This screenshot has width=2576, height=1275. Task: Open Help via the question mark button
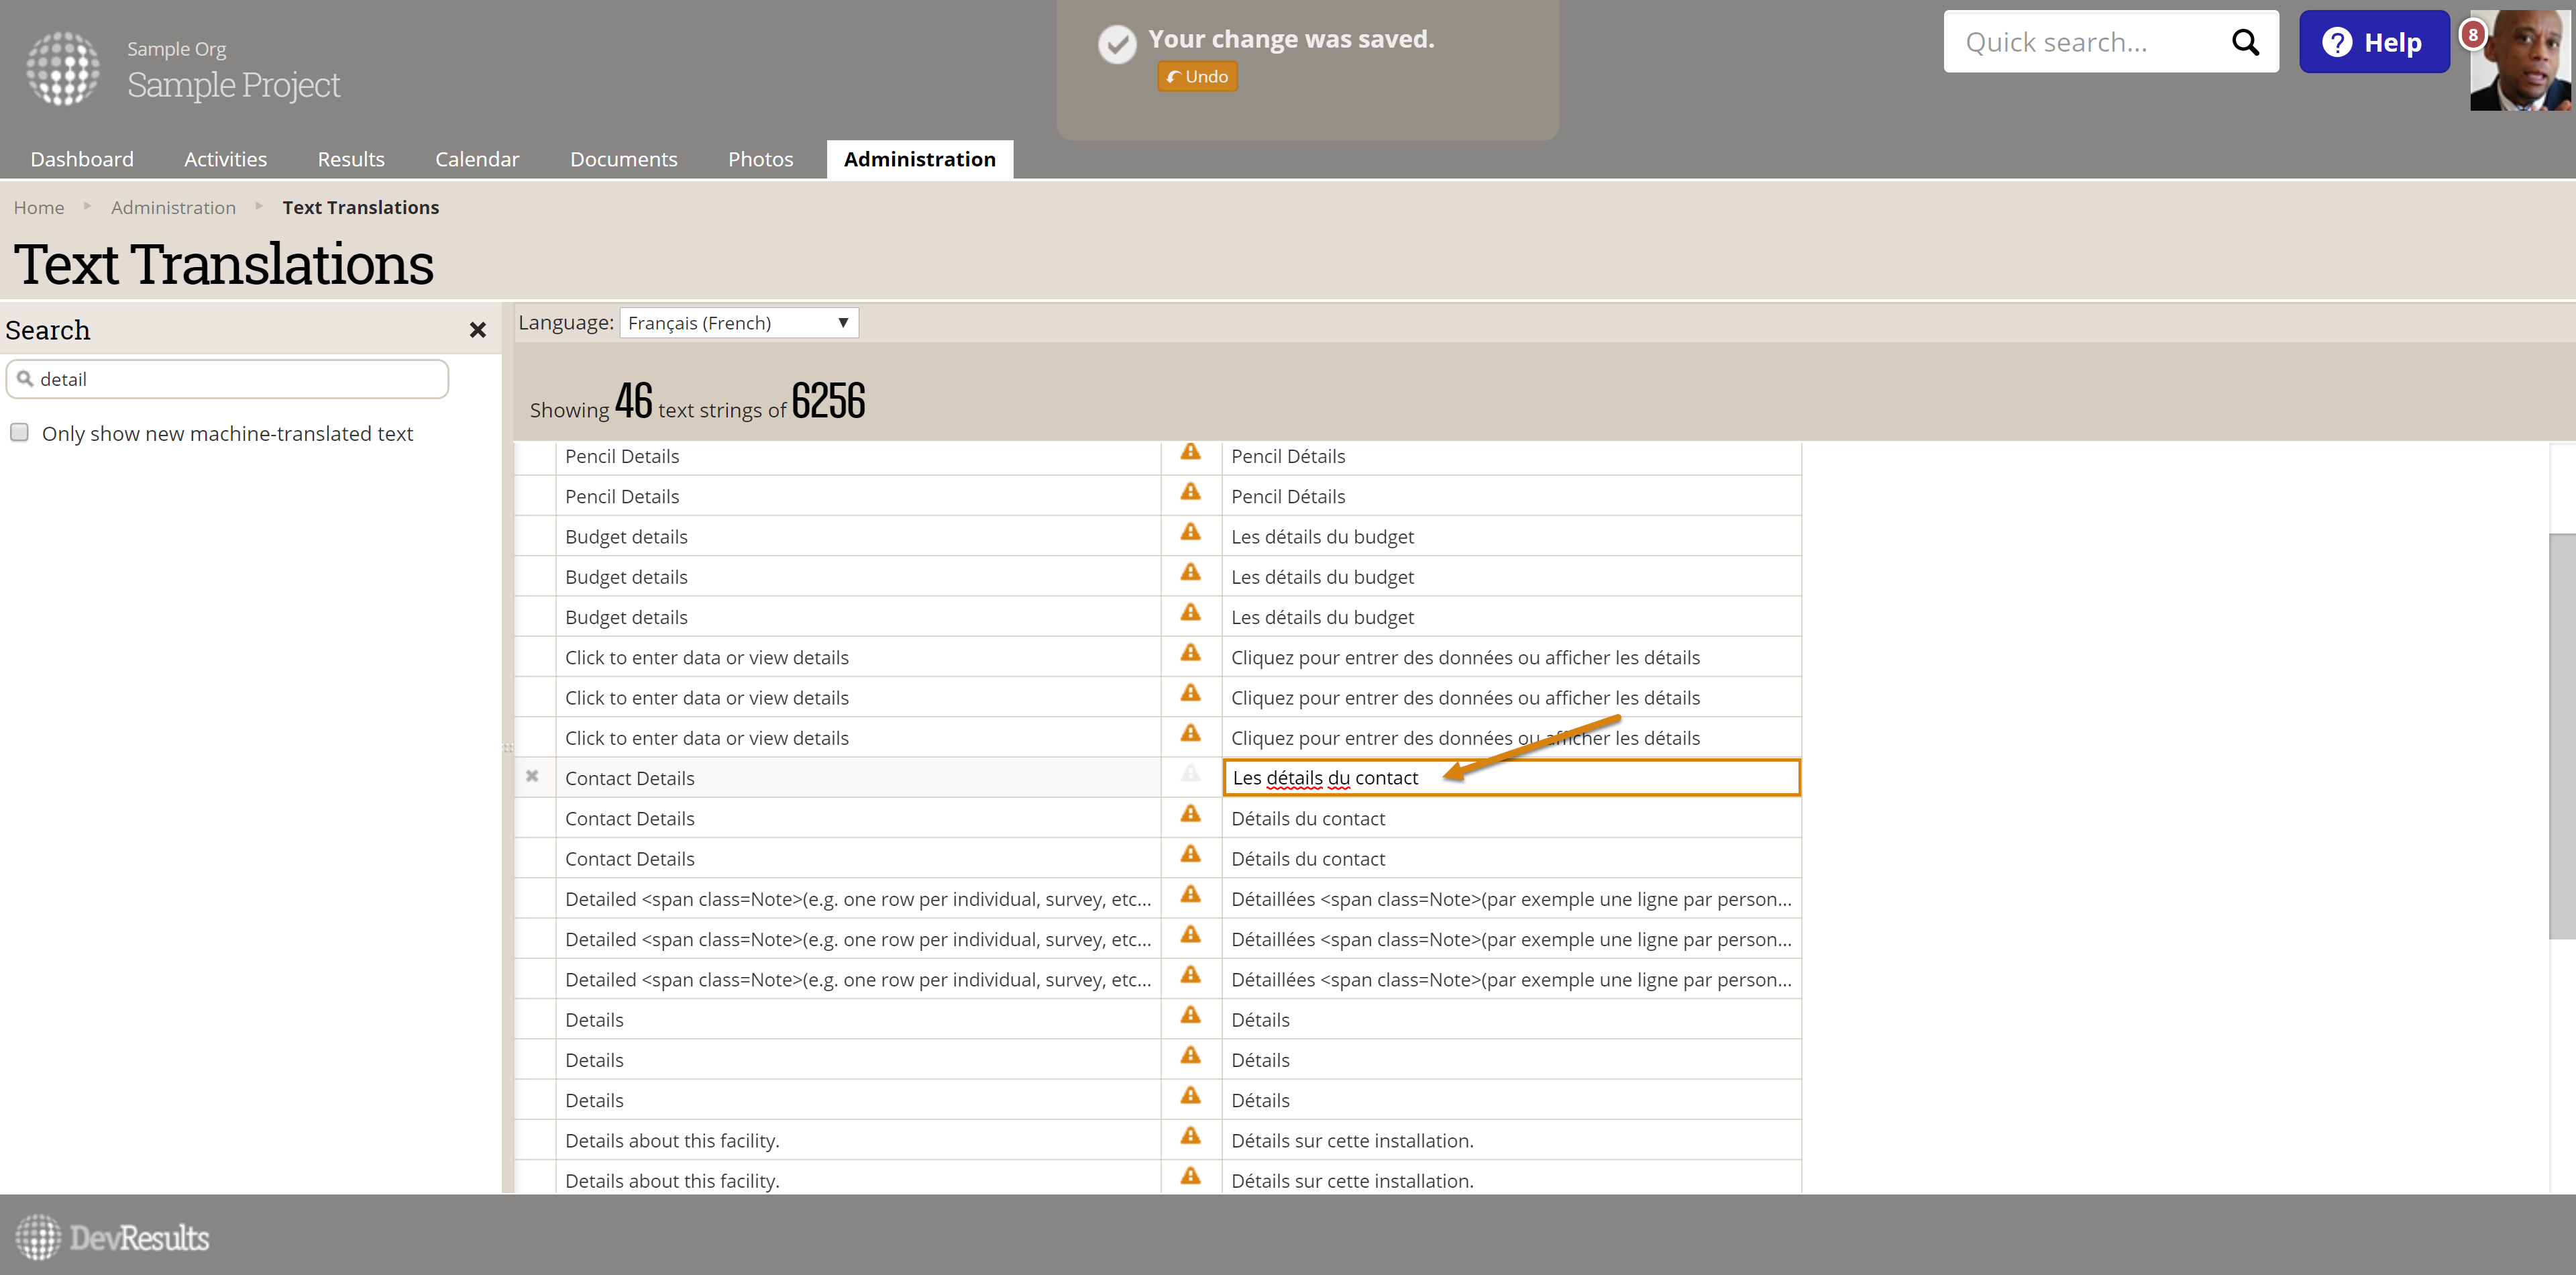pos(2373,42)
